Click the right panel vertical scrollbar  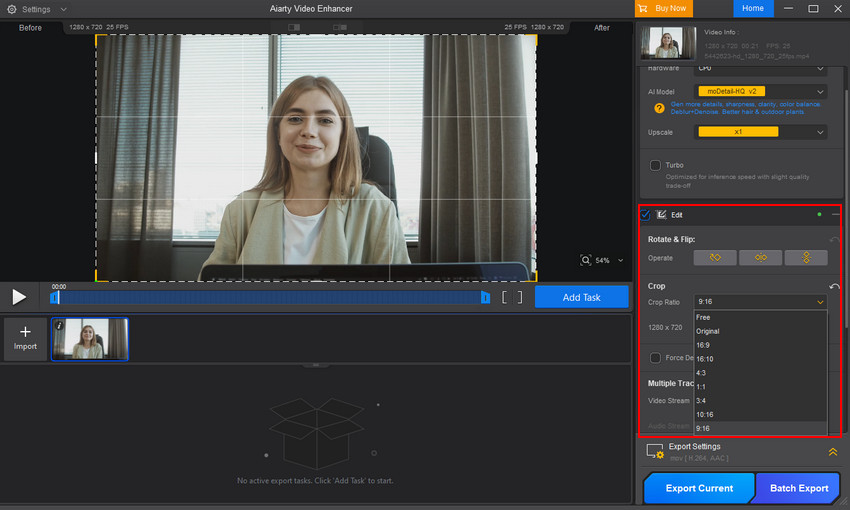click(846, 209)
